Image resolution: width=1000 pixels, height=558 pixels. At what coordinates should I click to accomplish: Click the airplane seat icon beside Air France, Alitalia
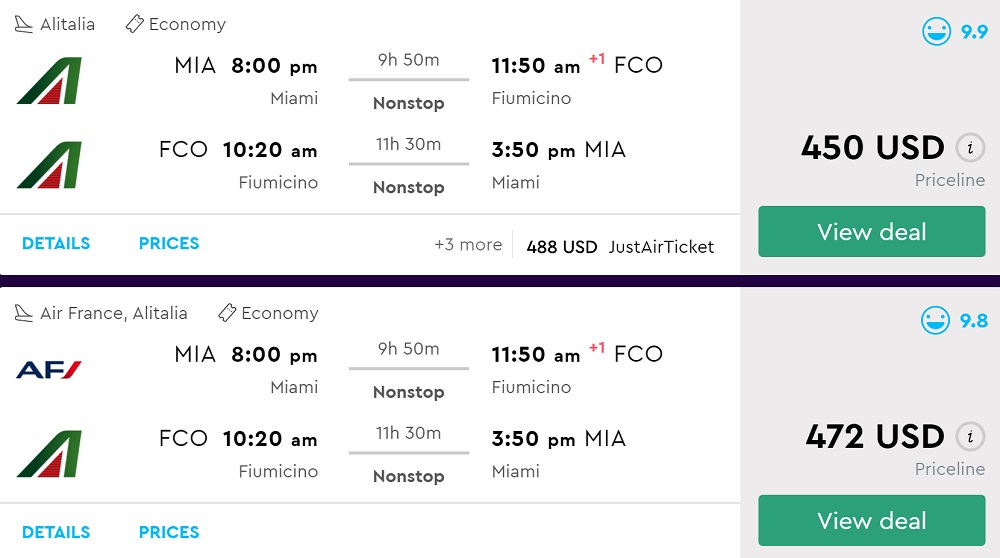coord(24,313)
